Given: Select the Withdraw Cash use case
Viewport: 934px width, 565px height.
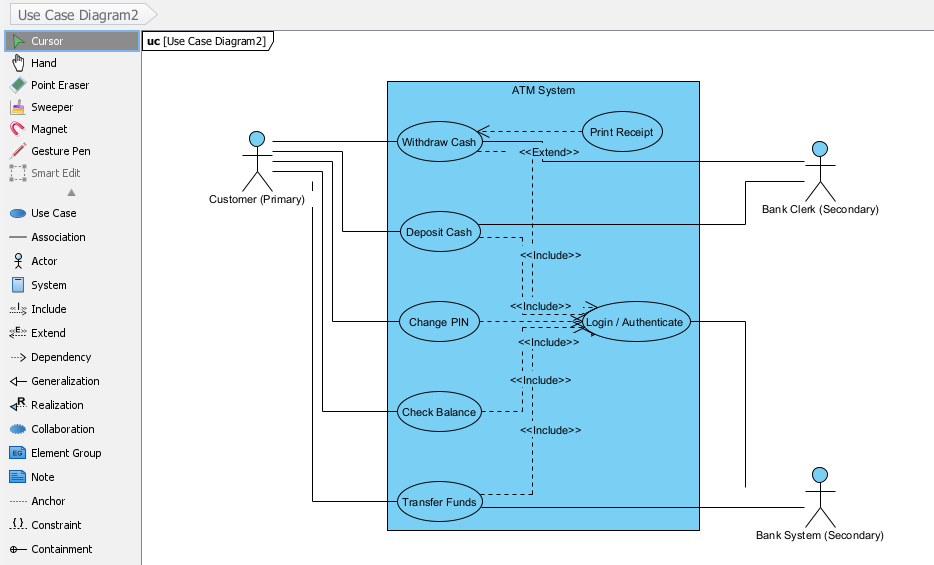Looking at the screenshot, I should [439, 142].
